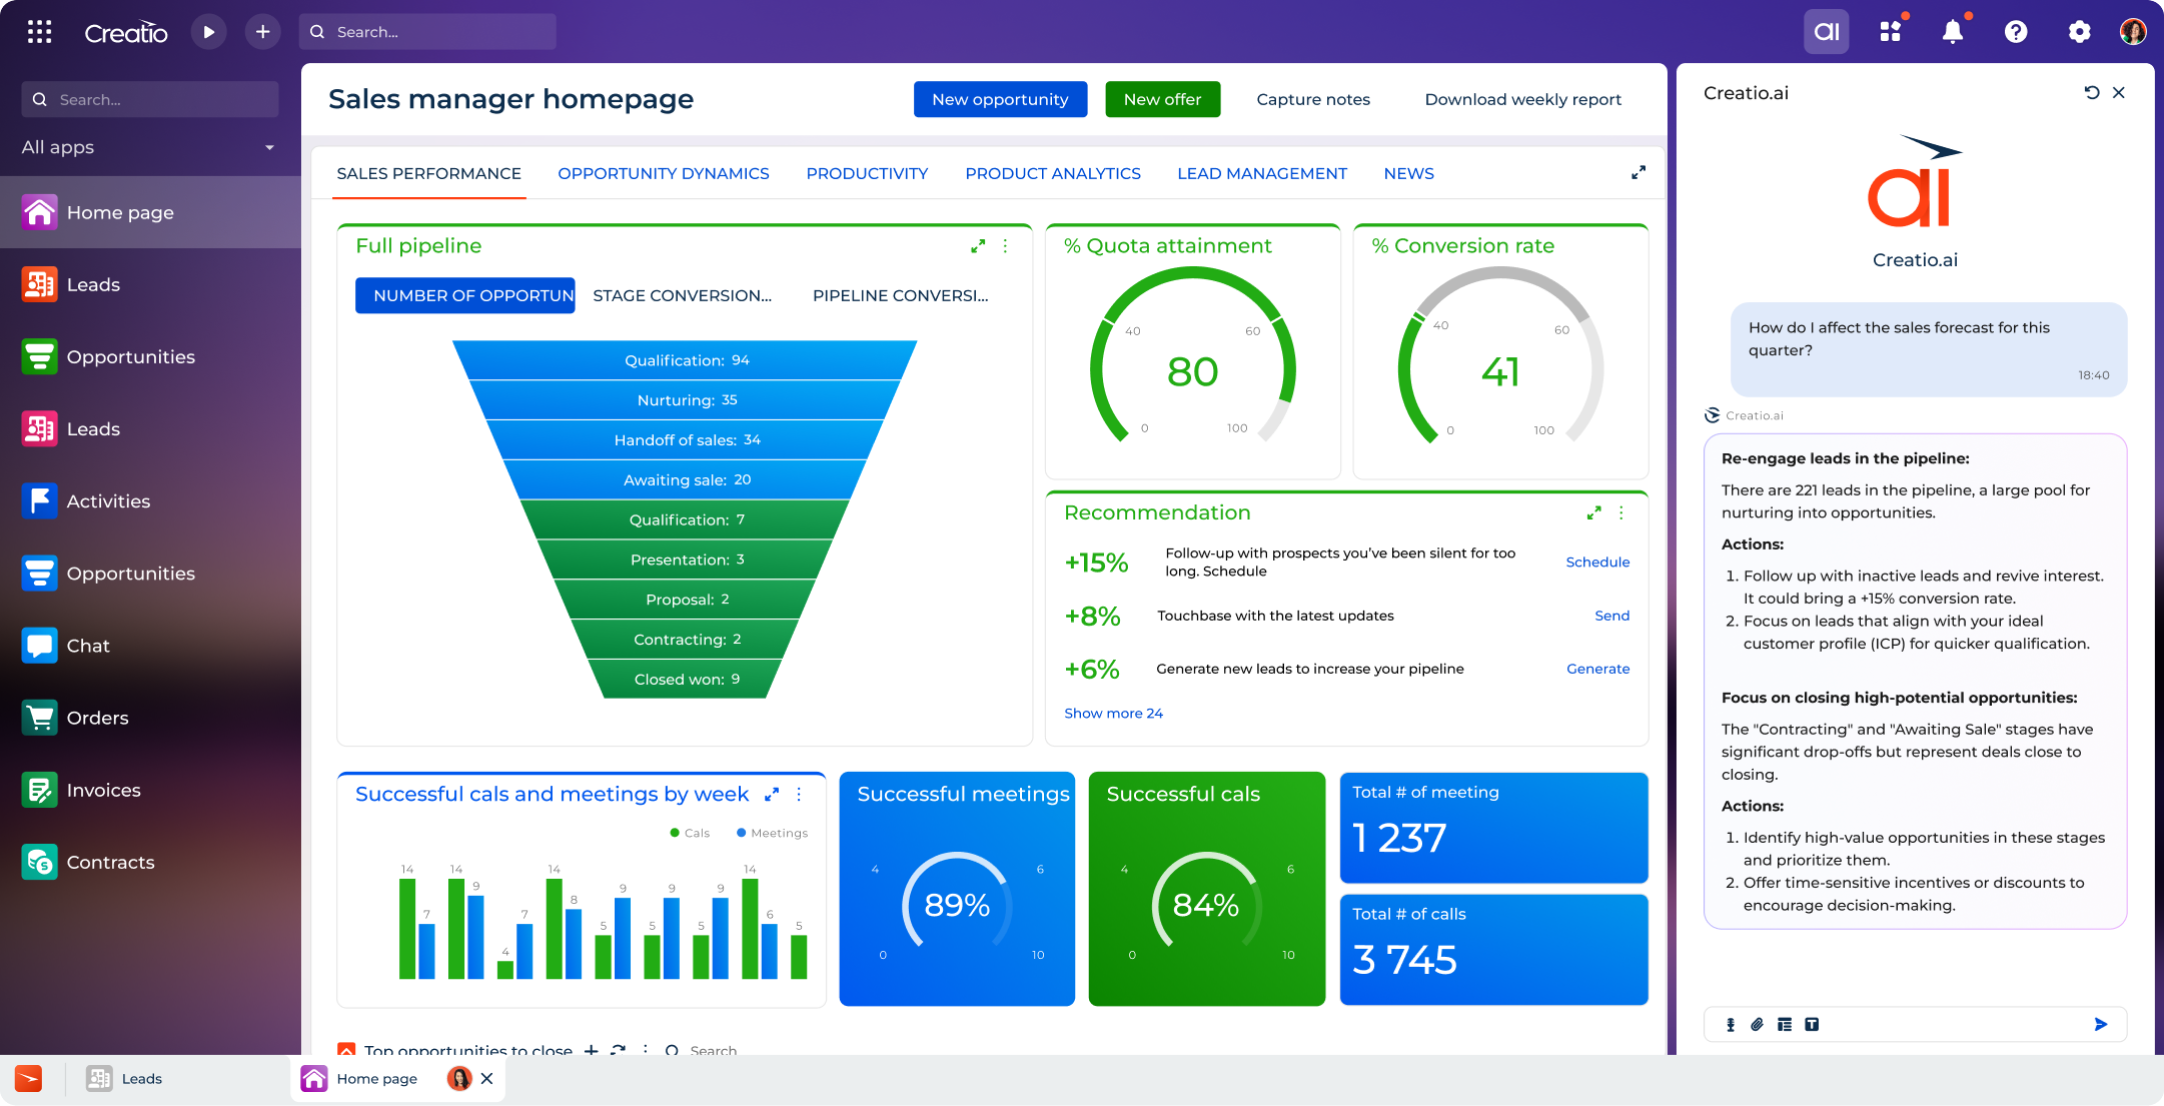Open the Contracts section in the sidebar
The width and height of the screenshot is (2164, 1106).
110,862
